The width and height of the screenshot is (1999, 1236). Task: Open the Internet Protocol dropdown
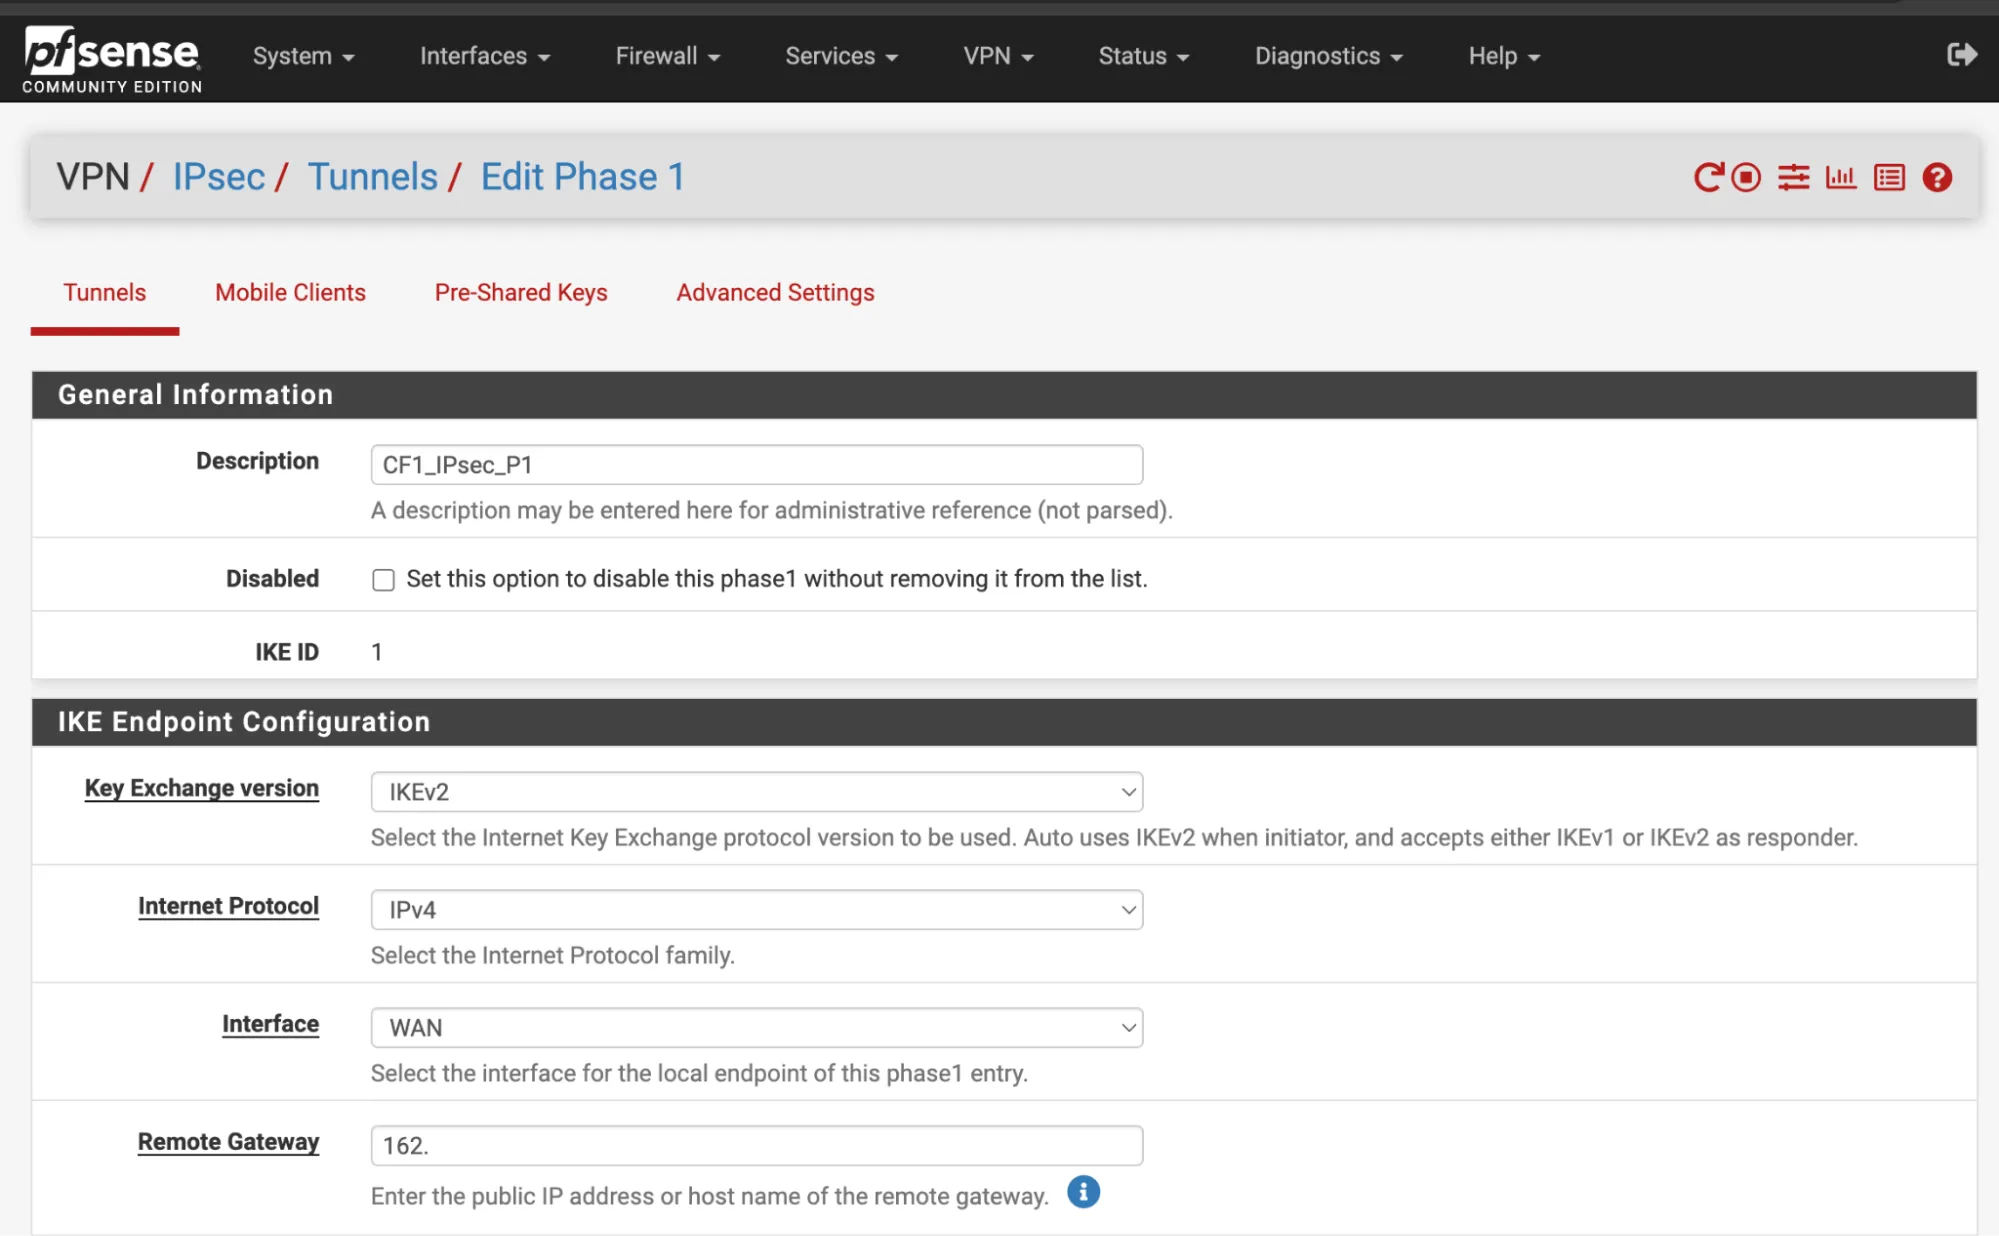(x=756, y=910)
